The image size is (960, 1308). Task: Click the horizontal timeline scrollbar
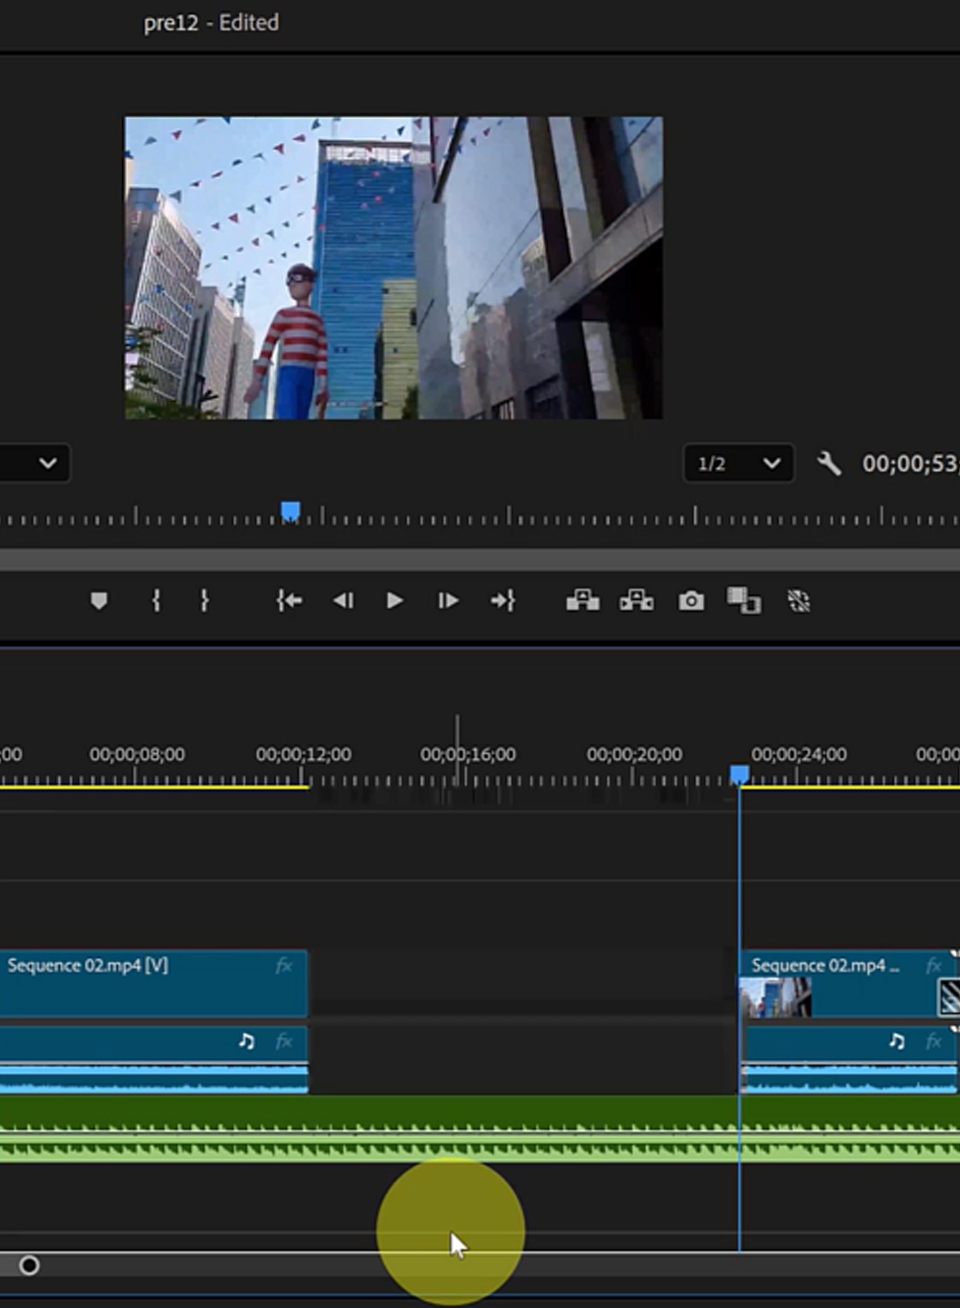coord(480,1265)
